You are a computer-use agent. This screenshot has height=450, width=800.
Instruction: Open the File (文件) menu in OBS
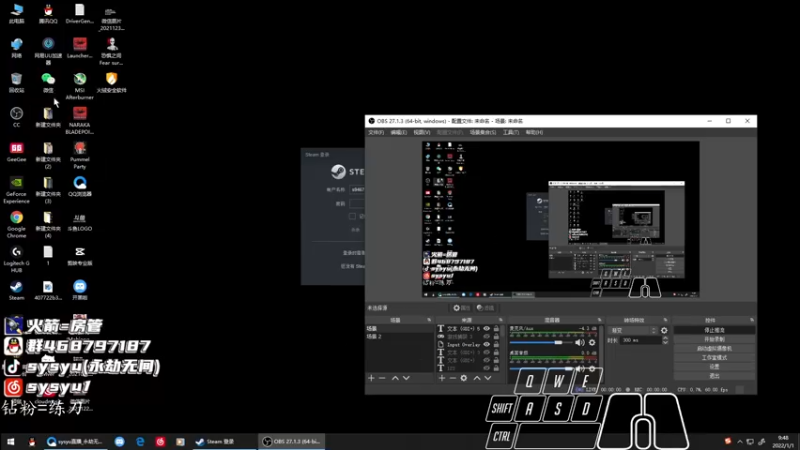376,133
